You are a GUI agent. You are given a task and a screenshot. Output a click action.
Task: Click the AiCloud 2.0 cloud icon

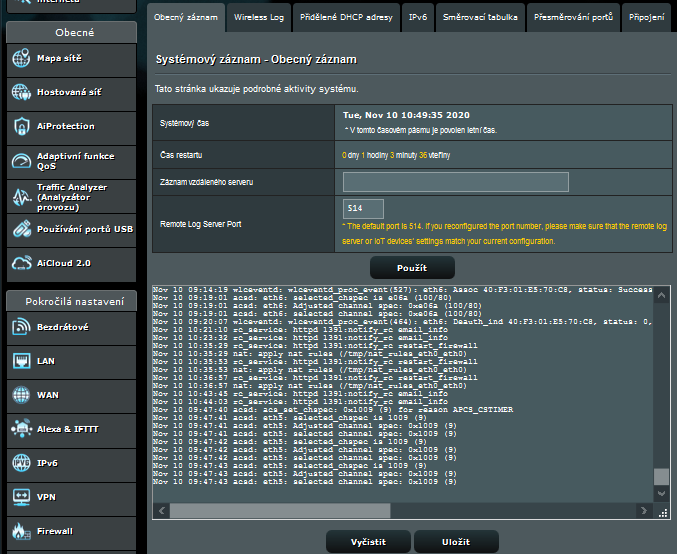(21, 263)
